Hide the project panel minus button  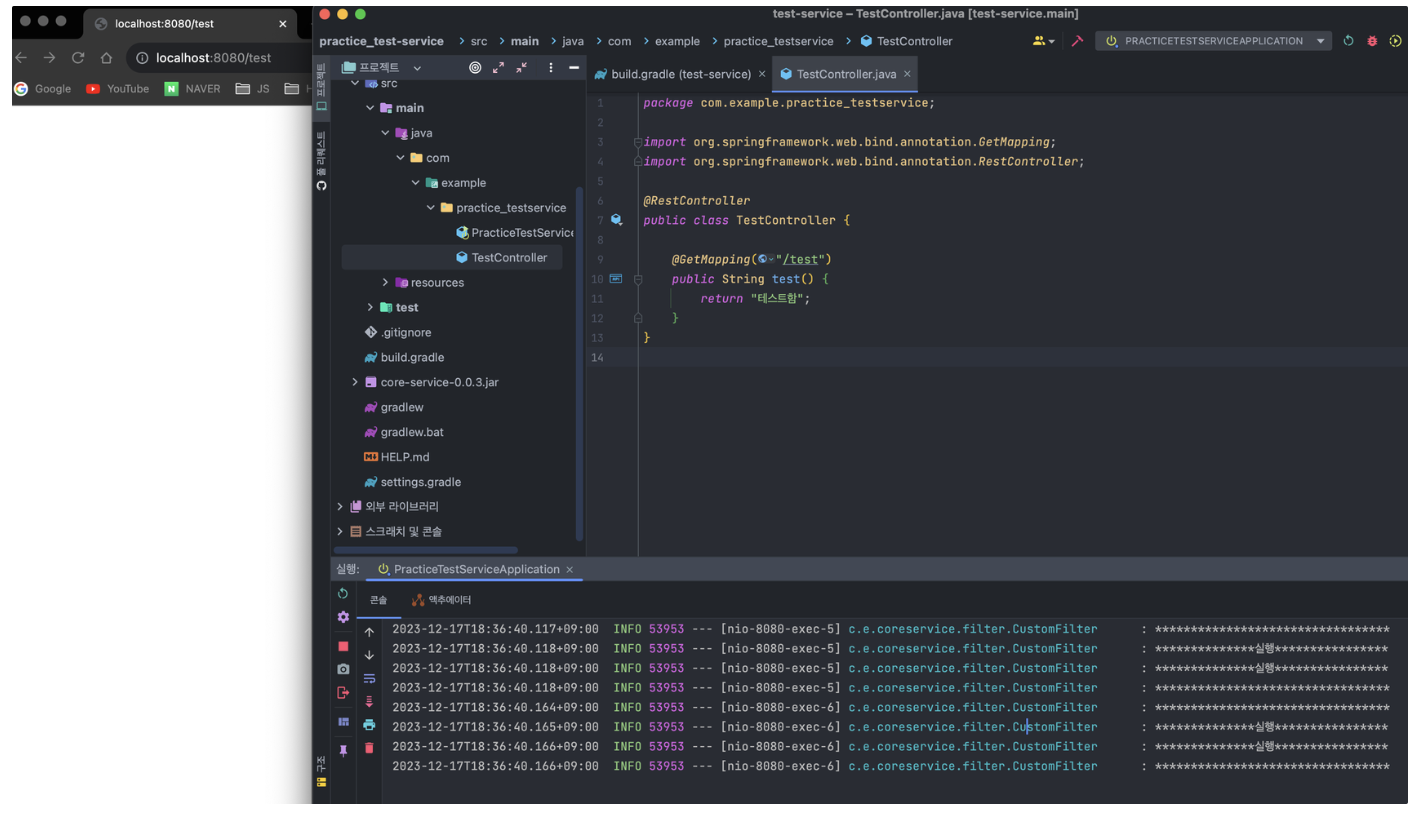click(573, 67)
